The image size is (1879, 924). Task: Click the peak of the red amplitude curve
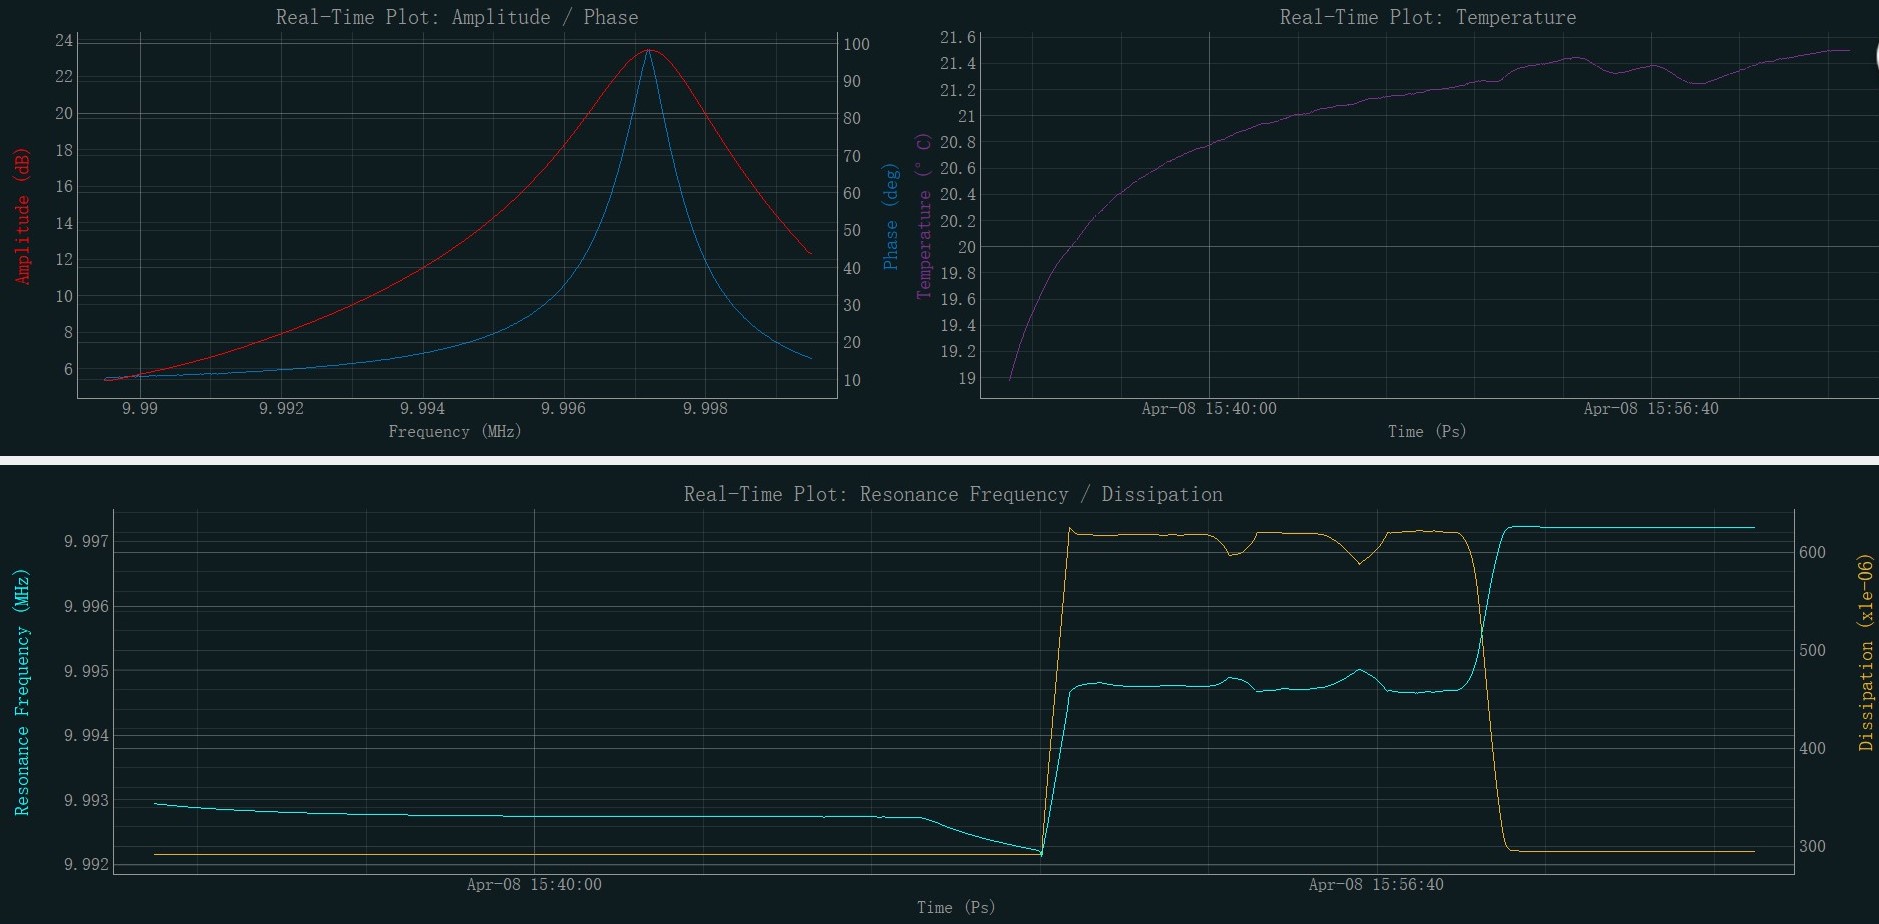[650, 50]
